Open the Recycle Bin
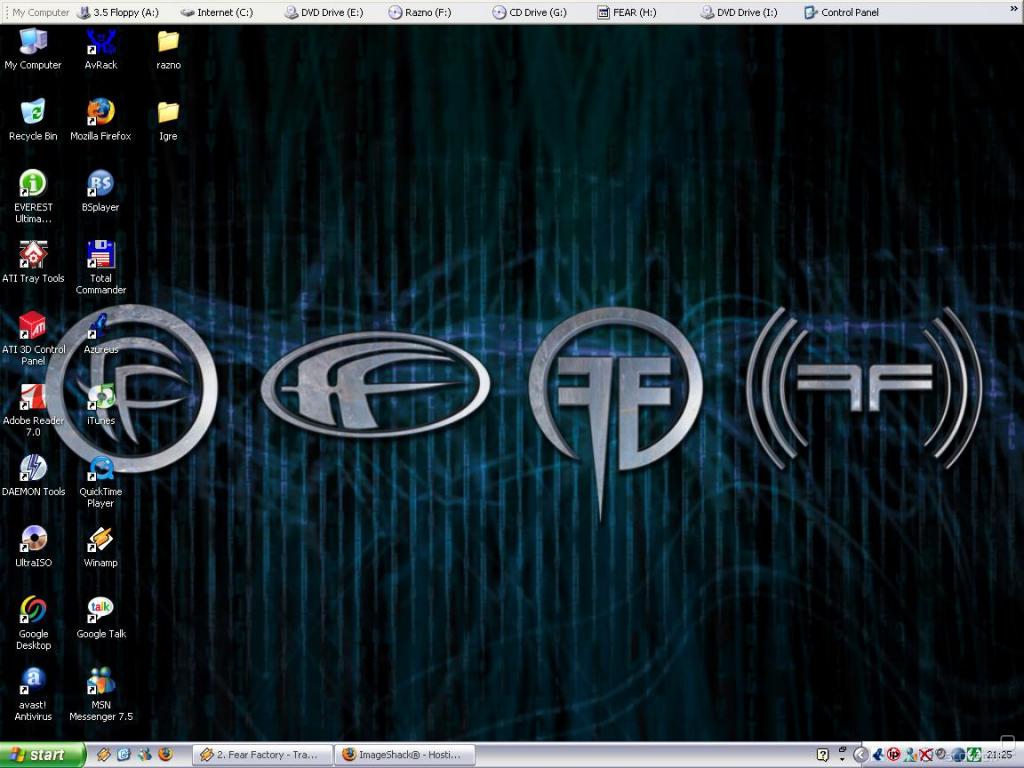Screen dimensions: 1024x768 coord(33,120)
